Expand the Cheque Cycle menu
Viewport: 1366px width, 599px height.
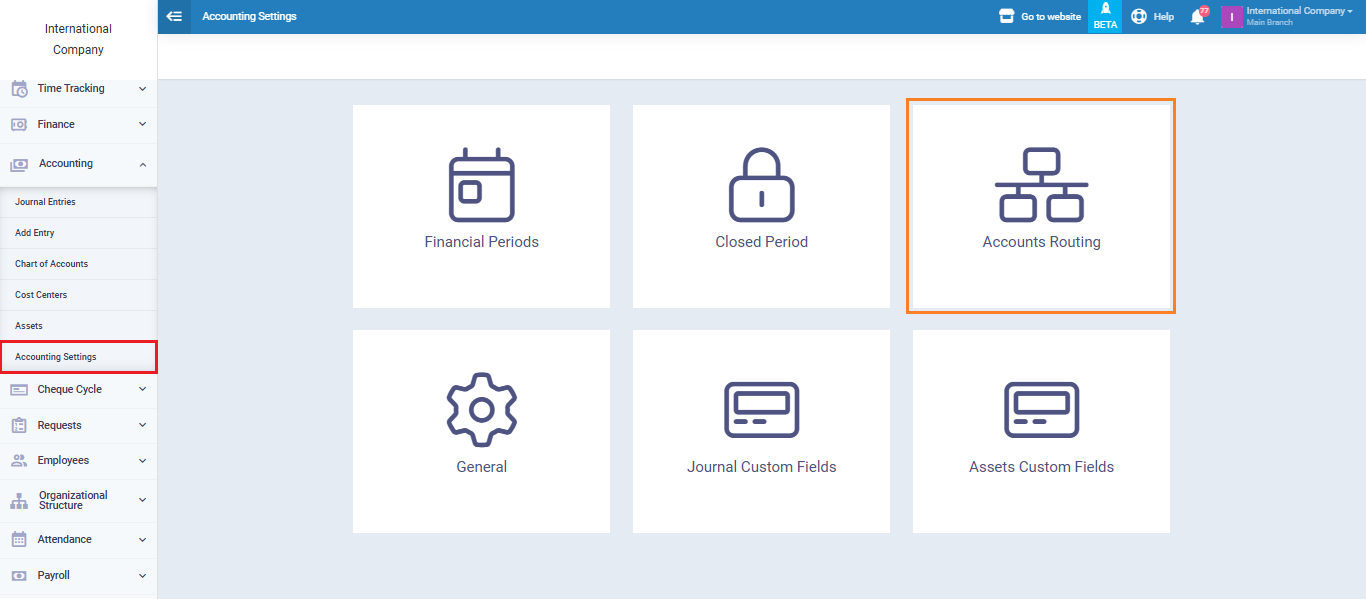[x=78, y=390]
